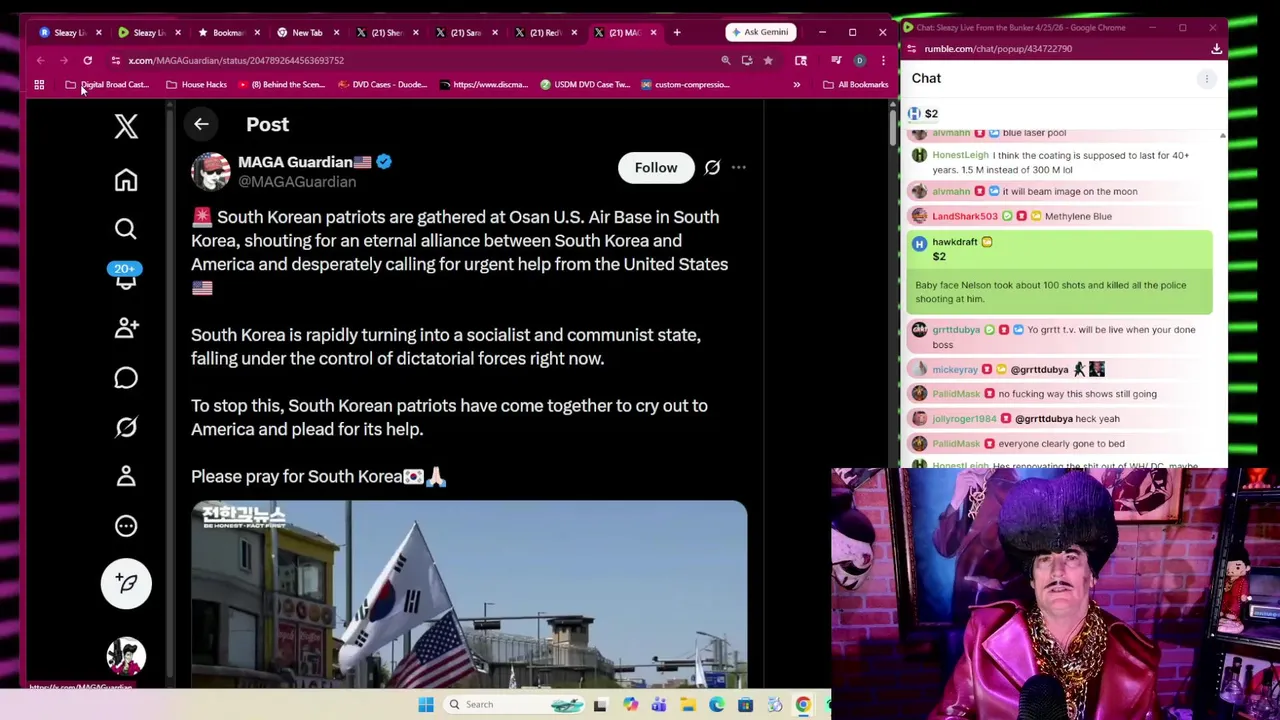Switch to the (21) Sara X tab
This screenshot has width=1280, height=720.
tap(465, 32)
